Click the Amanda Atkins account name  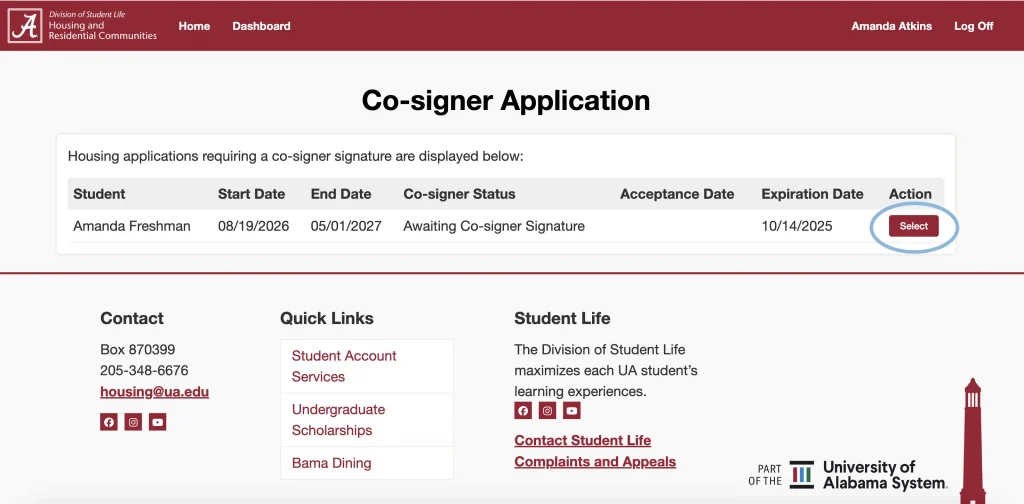(891, 26)
